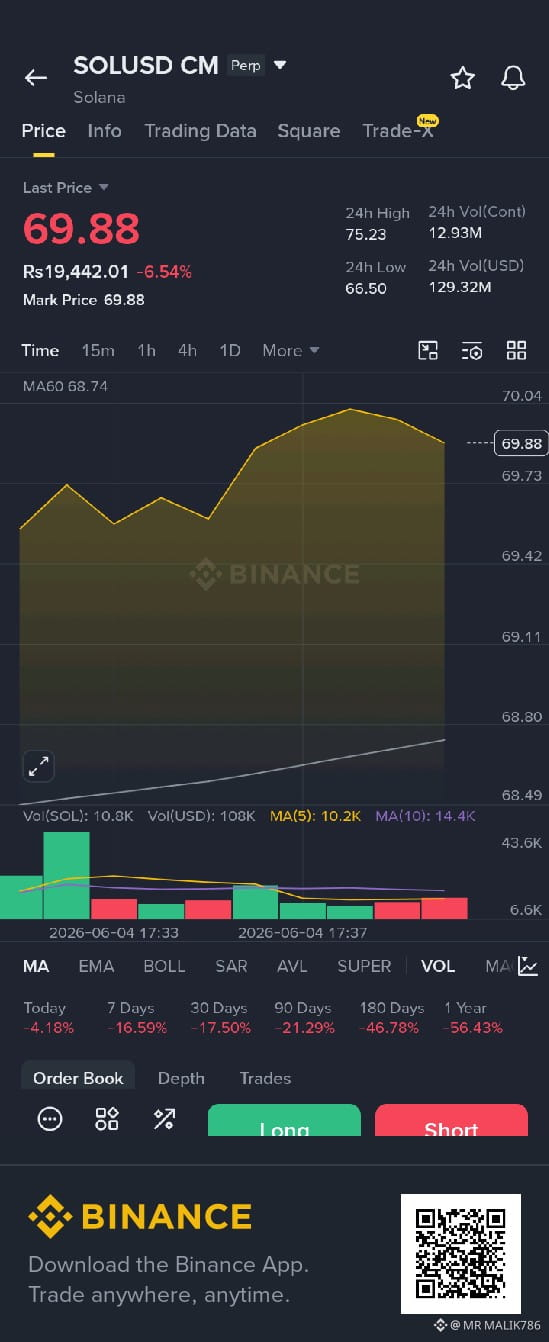The width and height of the screenshot is (549, 1342).
Task: Expand the More intervals dropdown
Action: (291, 350)
